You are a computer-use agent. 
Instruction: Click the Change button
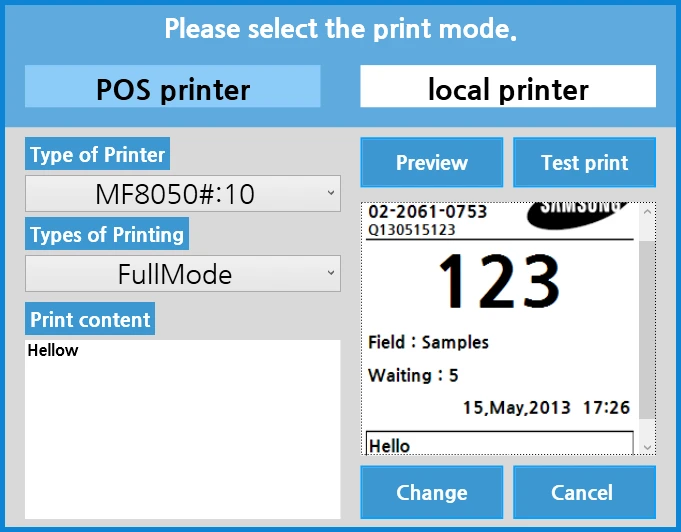[432, 492]
